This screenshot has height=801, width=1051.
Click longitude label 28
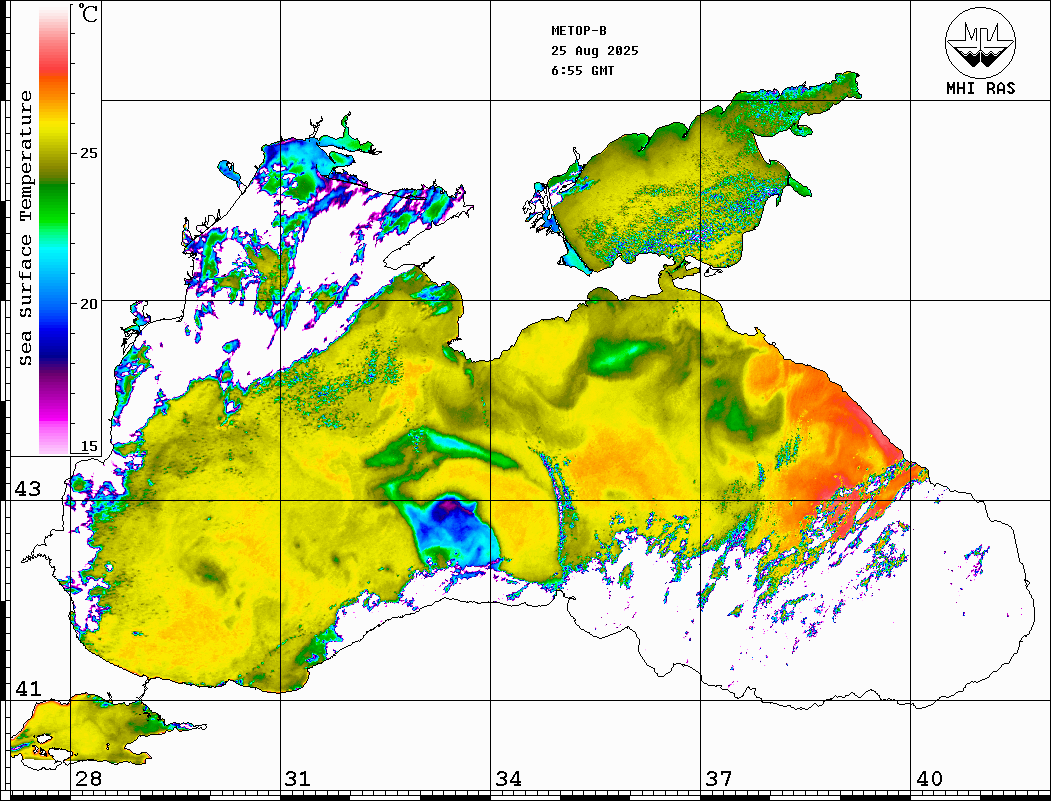tap(88, 778)
